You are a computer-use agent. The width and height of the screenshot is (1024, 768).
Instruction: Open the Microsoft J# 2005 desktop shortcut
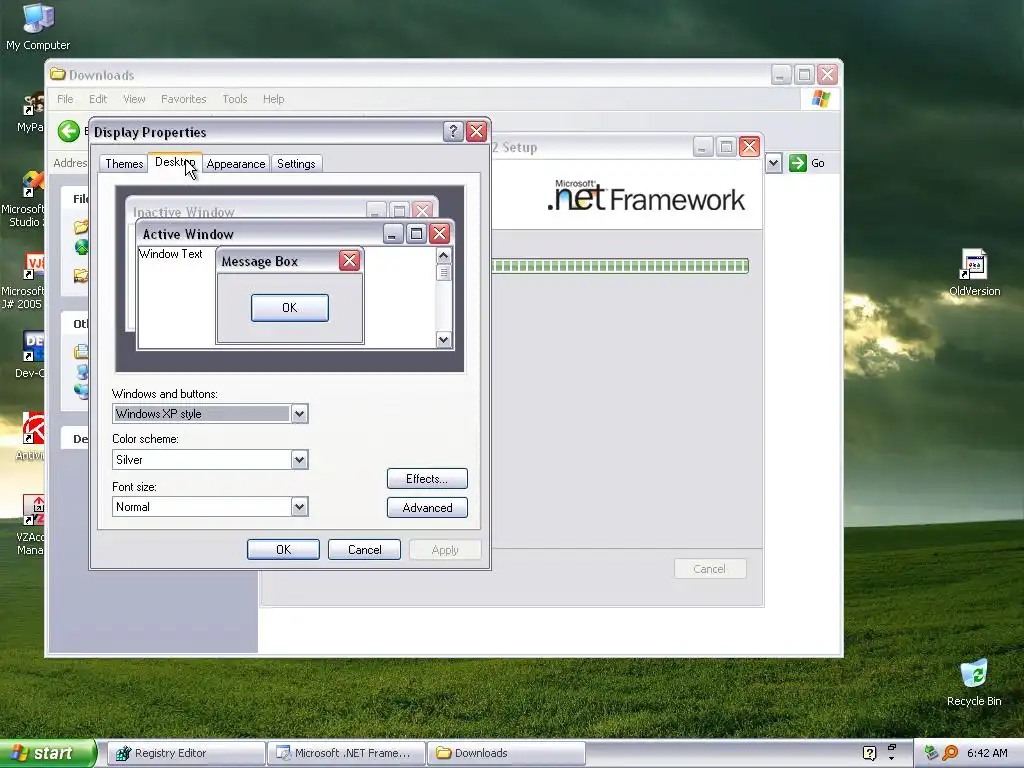tap(23, 281)
